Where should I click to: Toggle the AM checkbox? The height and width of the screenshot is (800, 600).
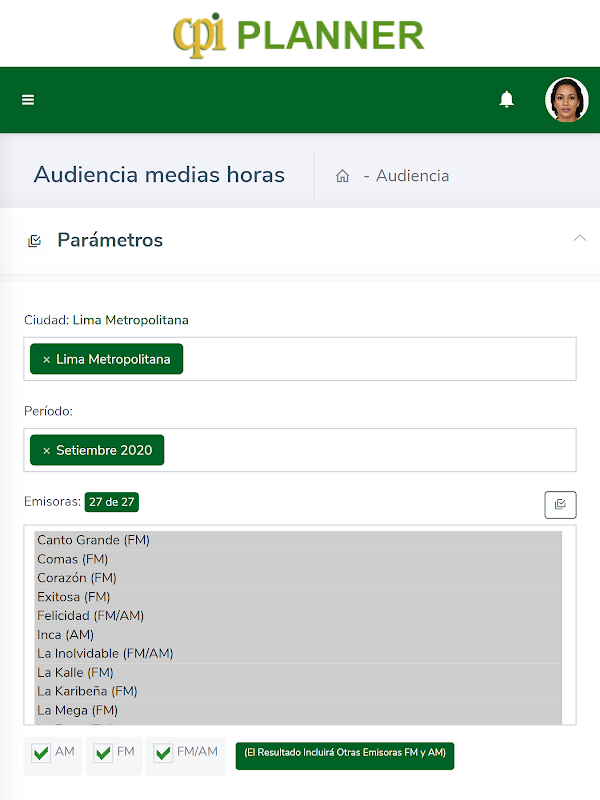pyautogui.click(x=41, y=754)
